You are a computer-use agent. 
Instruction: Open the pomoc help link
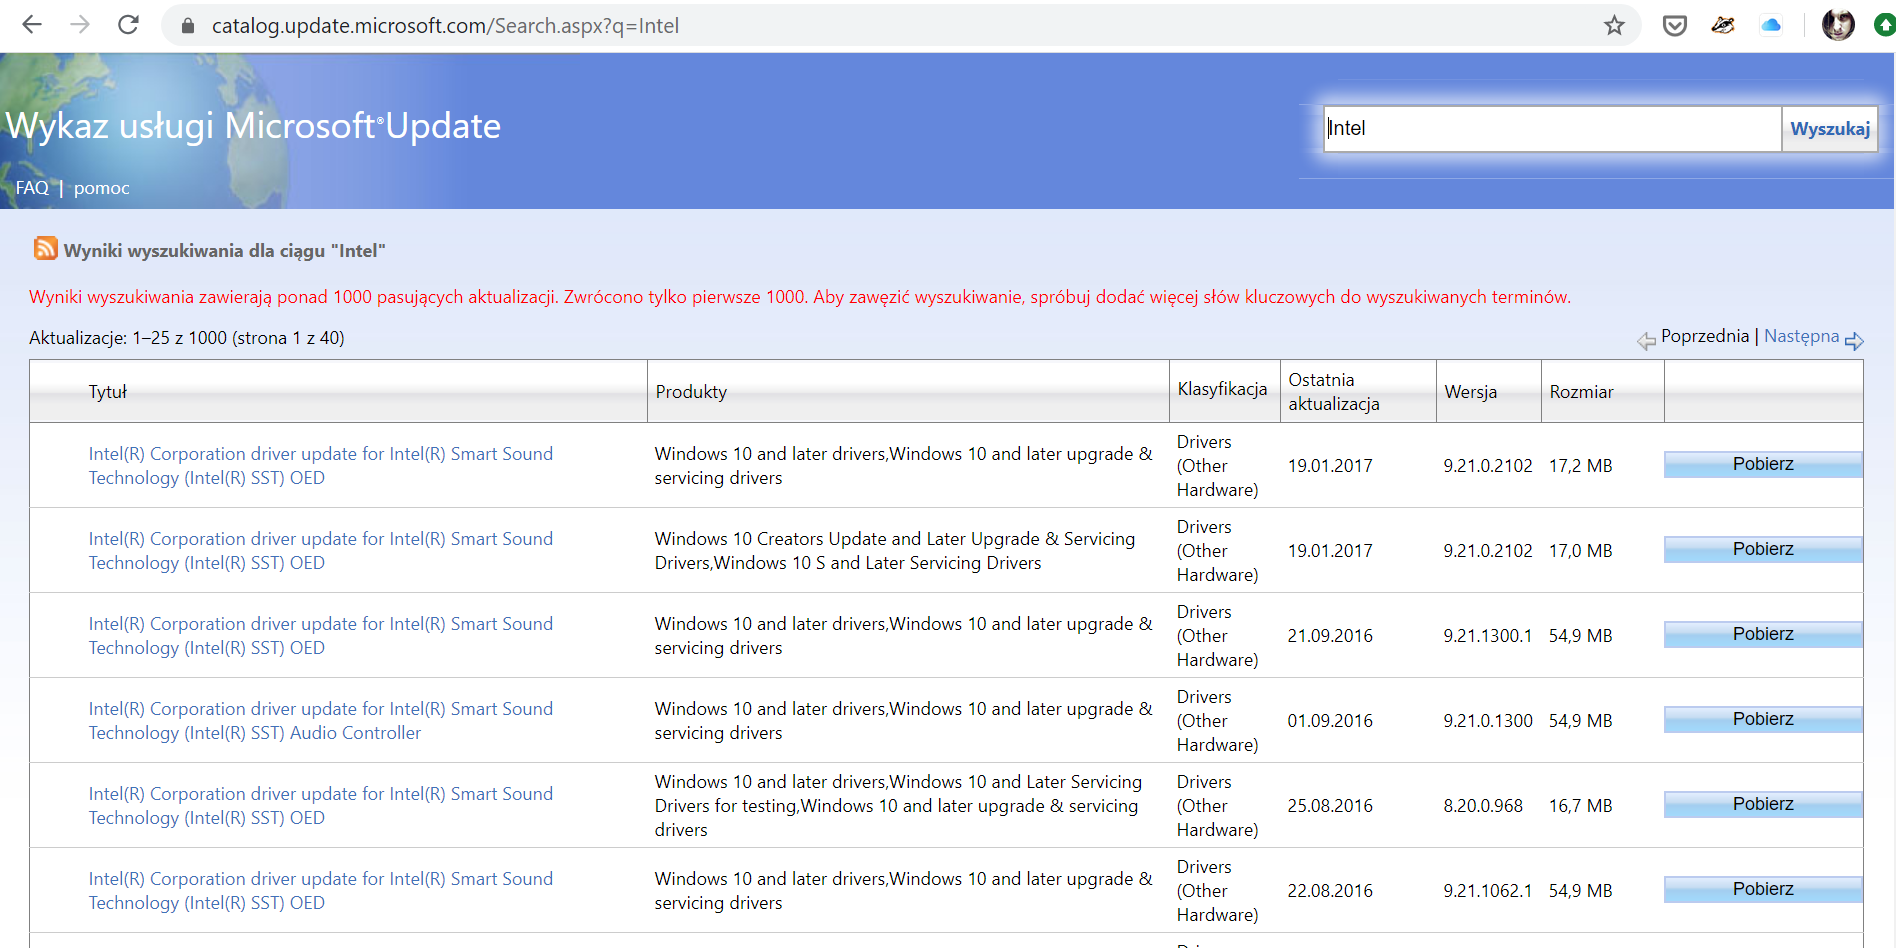pyautogui.click(x=102, y=188)
